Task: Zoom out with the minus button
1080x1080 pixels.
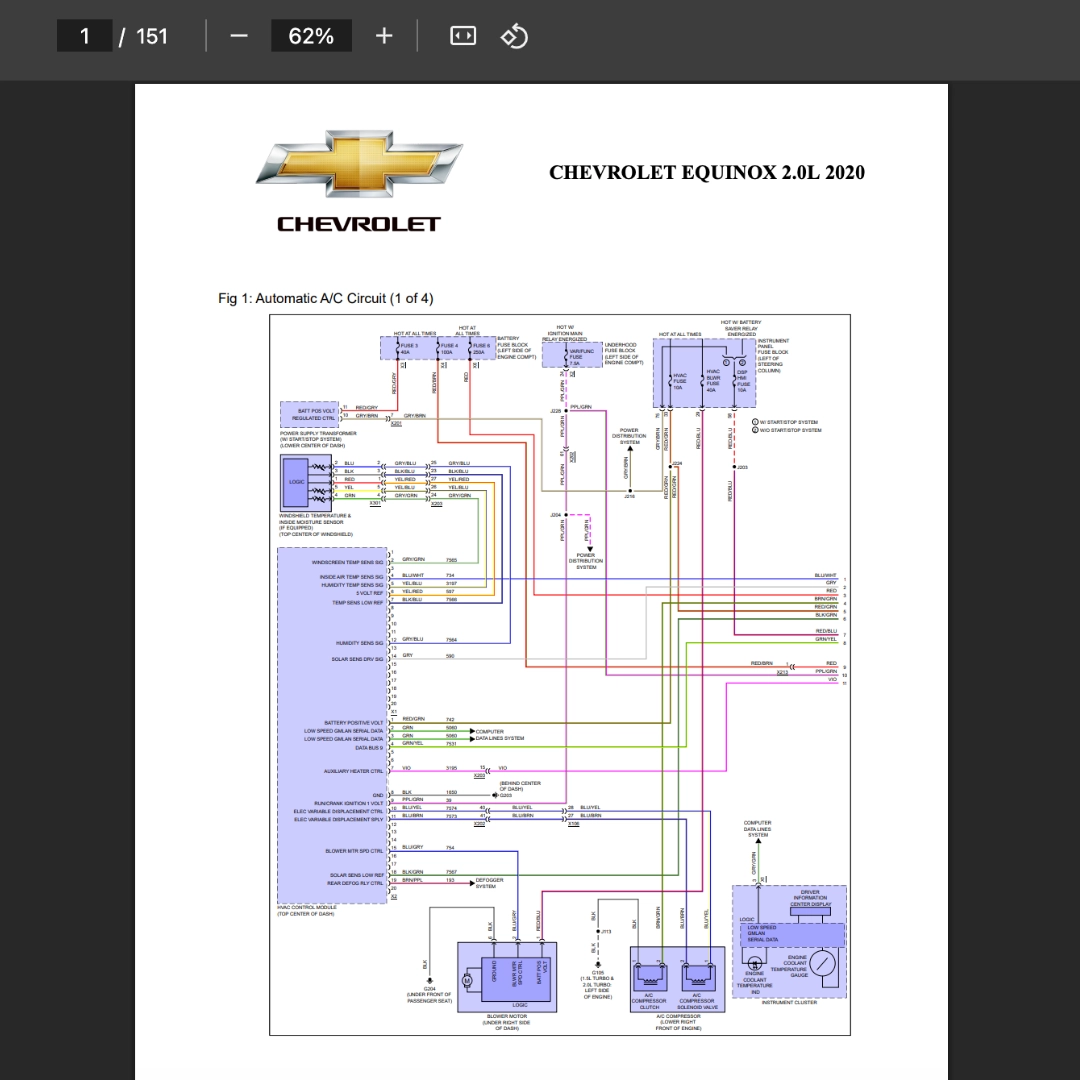Action: coord(239,36)
